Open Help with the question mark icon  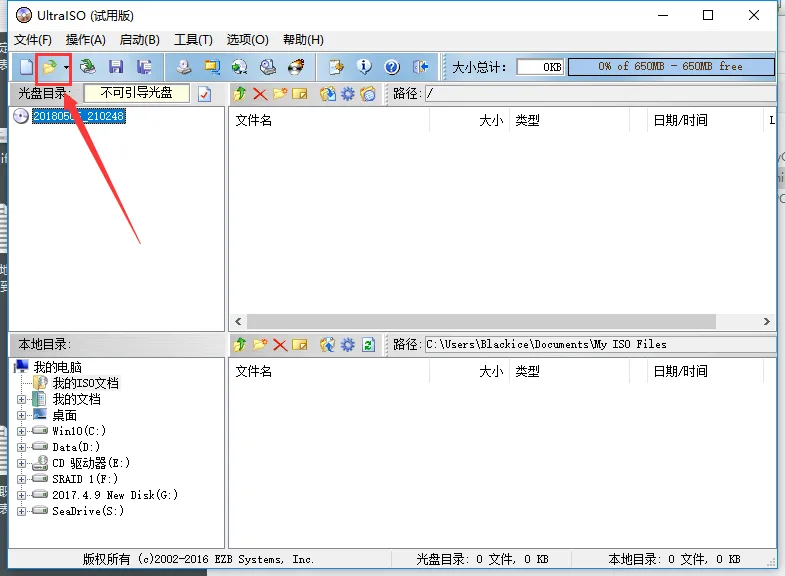click(392, 67)
